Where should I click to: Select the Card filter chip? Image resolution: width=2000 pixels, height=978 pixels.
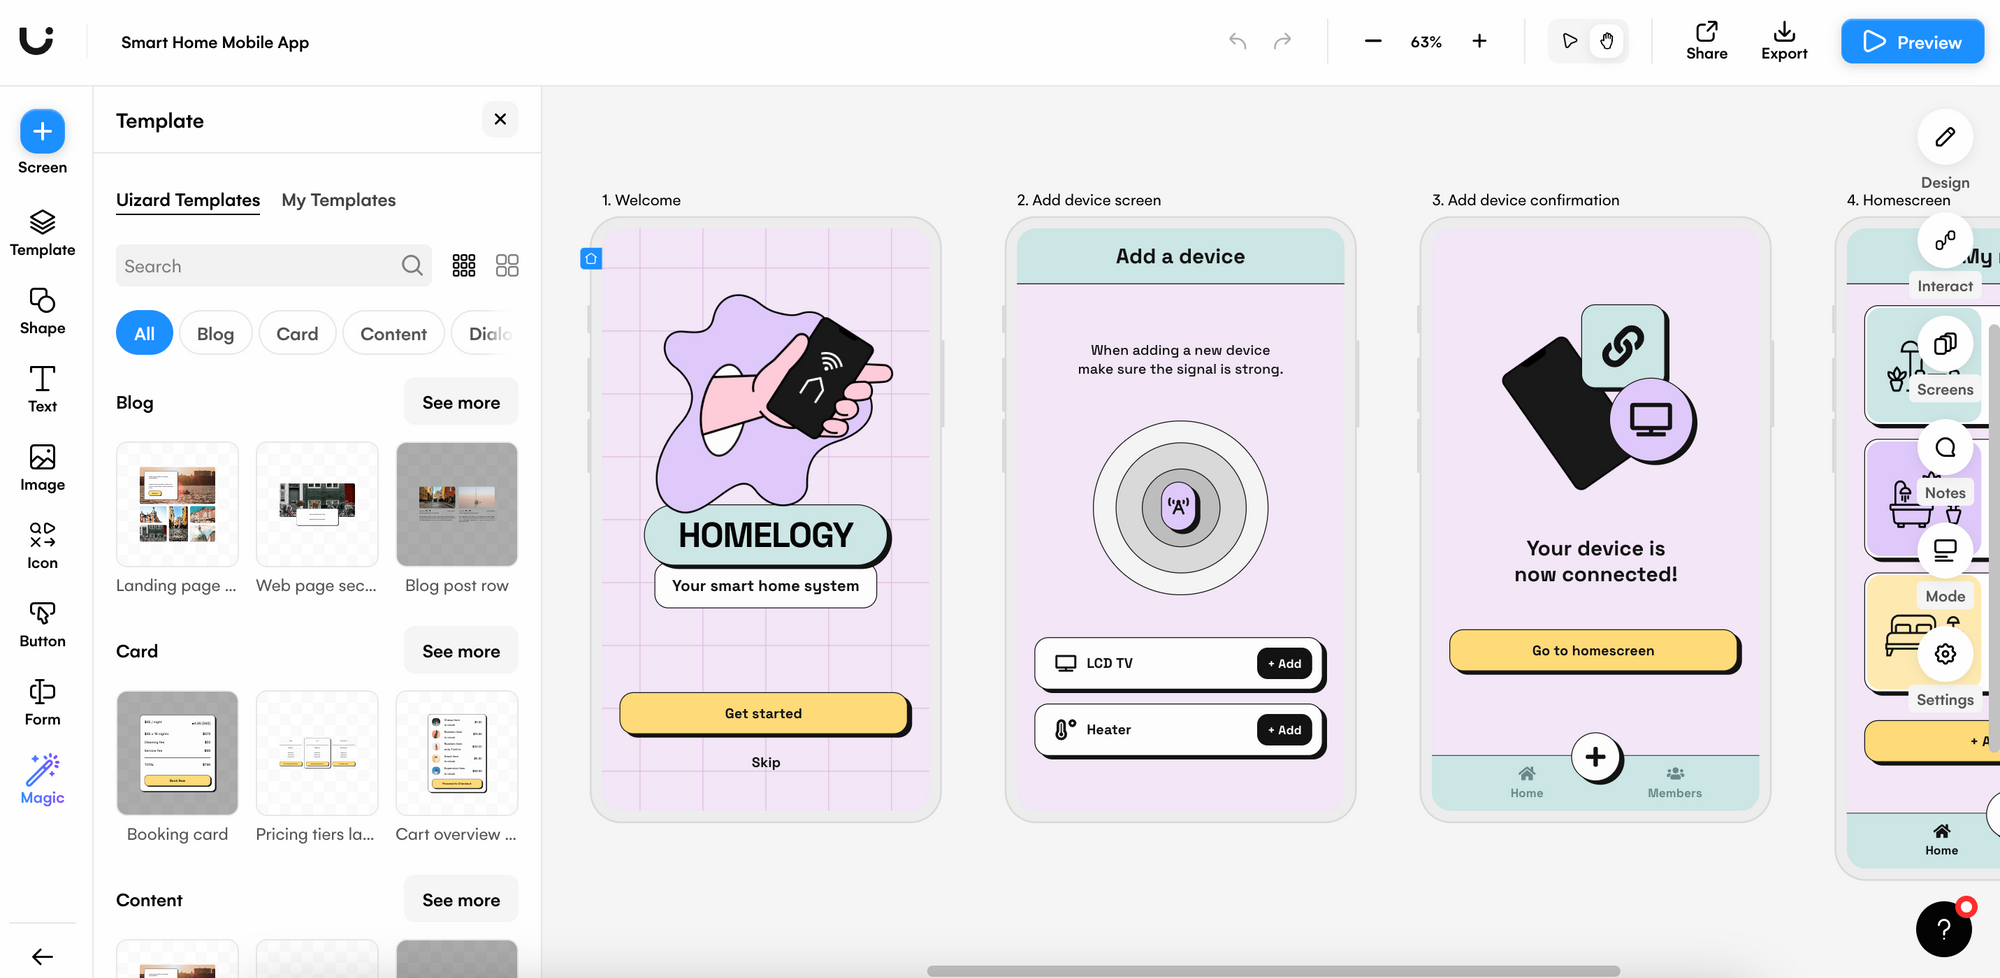[x=297, y=334]
